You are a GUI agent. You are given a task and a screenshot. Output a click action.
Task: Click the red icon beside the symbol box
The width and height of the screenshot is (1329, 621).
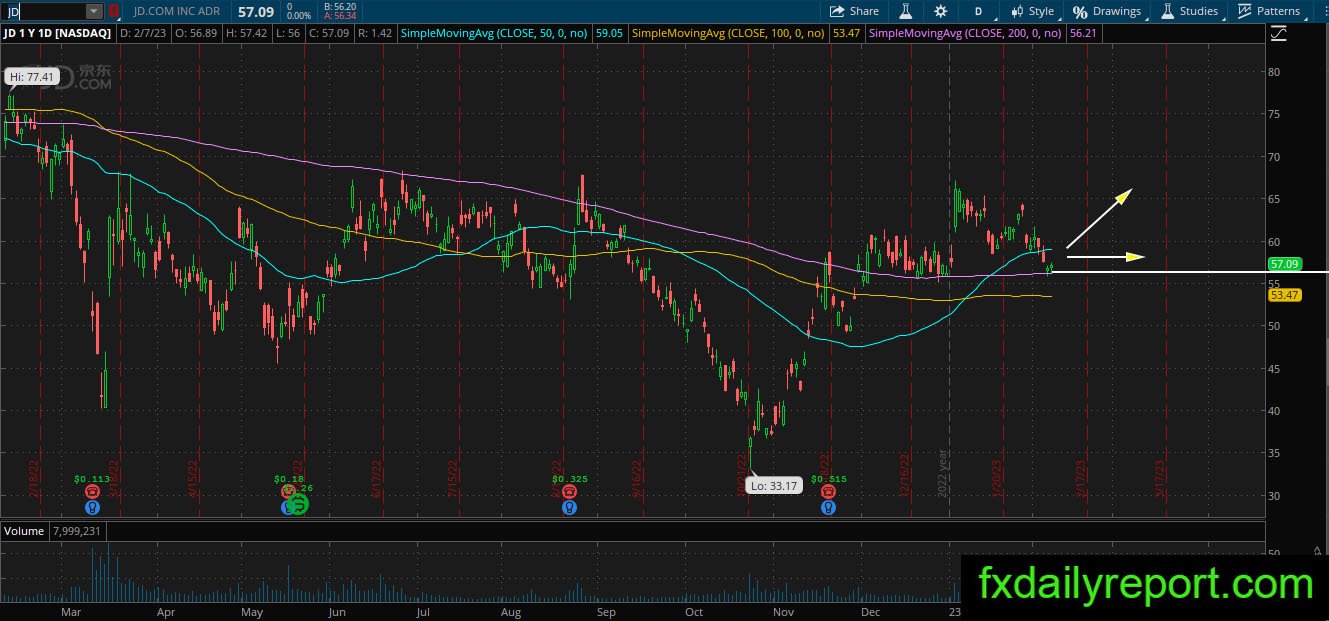click(113, 11)
